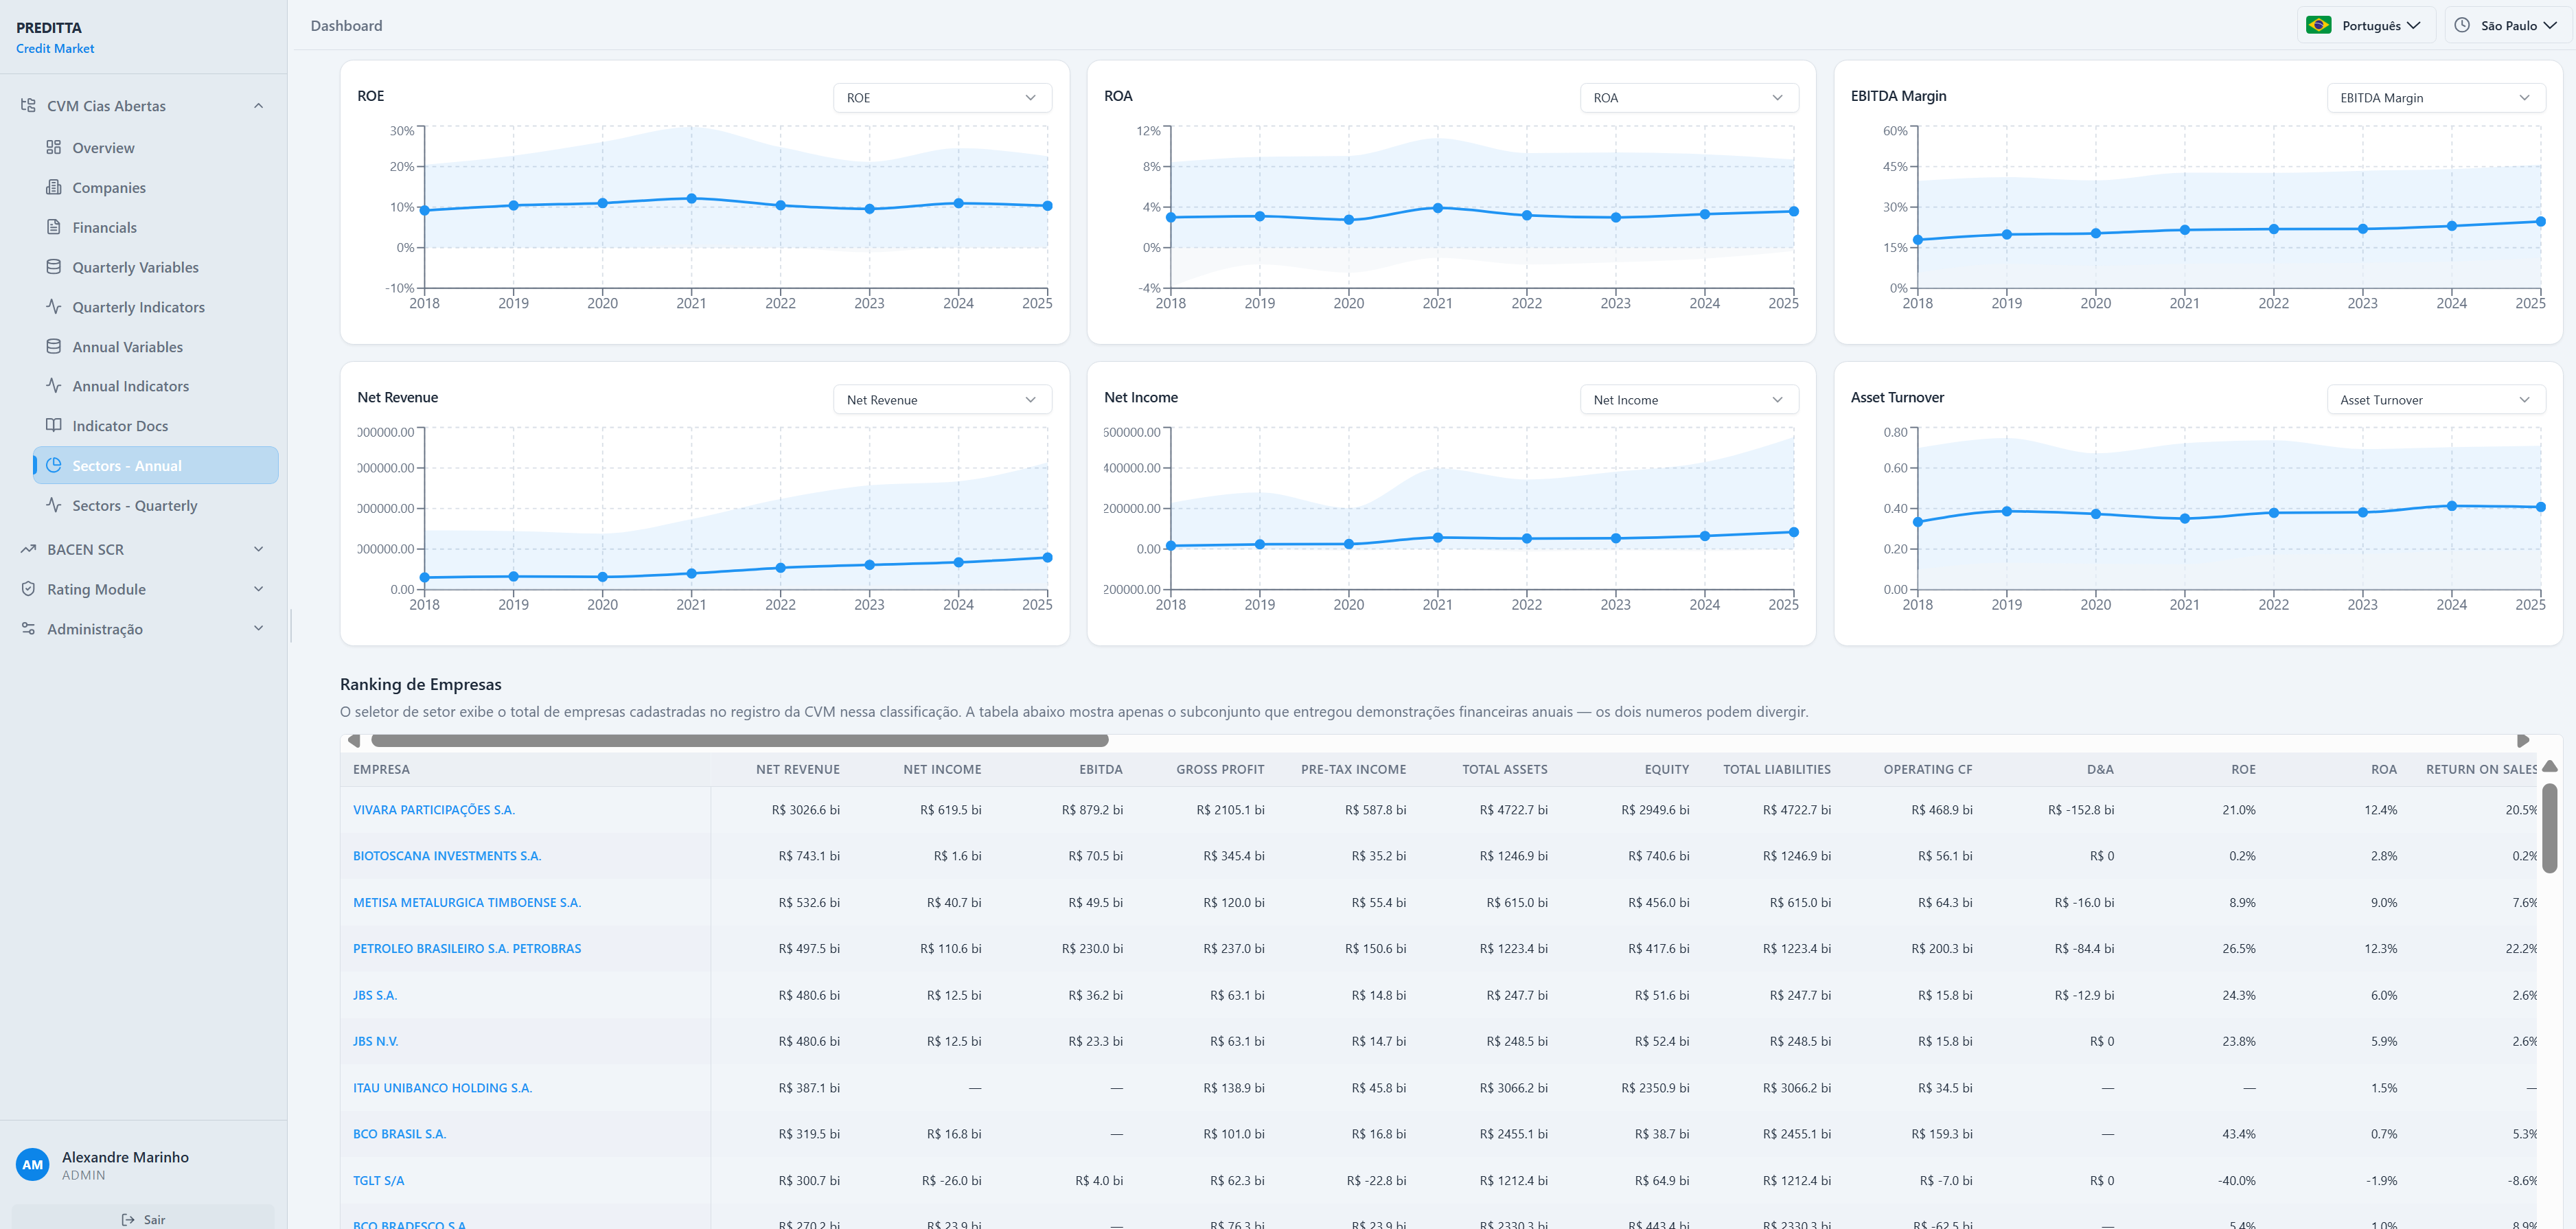This screenshot has width=2576, height=1229.
Task: Open the EBITDA Margin metric dropdown
Action: (2436, 98)
